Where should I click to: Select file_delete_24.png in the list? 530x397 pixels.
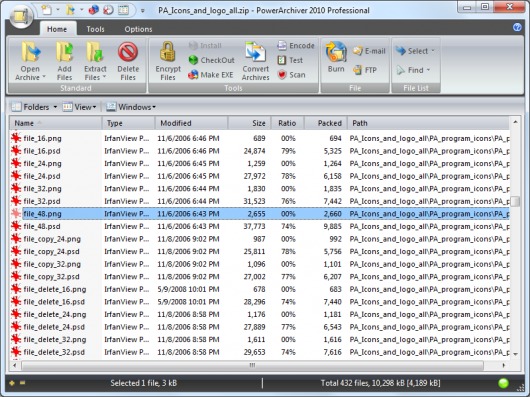[x=55, y=314]
